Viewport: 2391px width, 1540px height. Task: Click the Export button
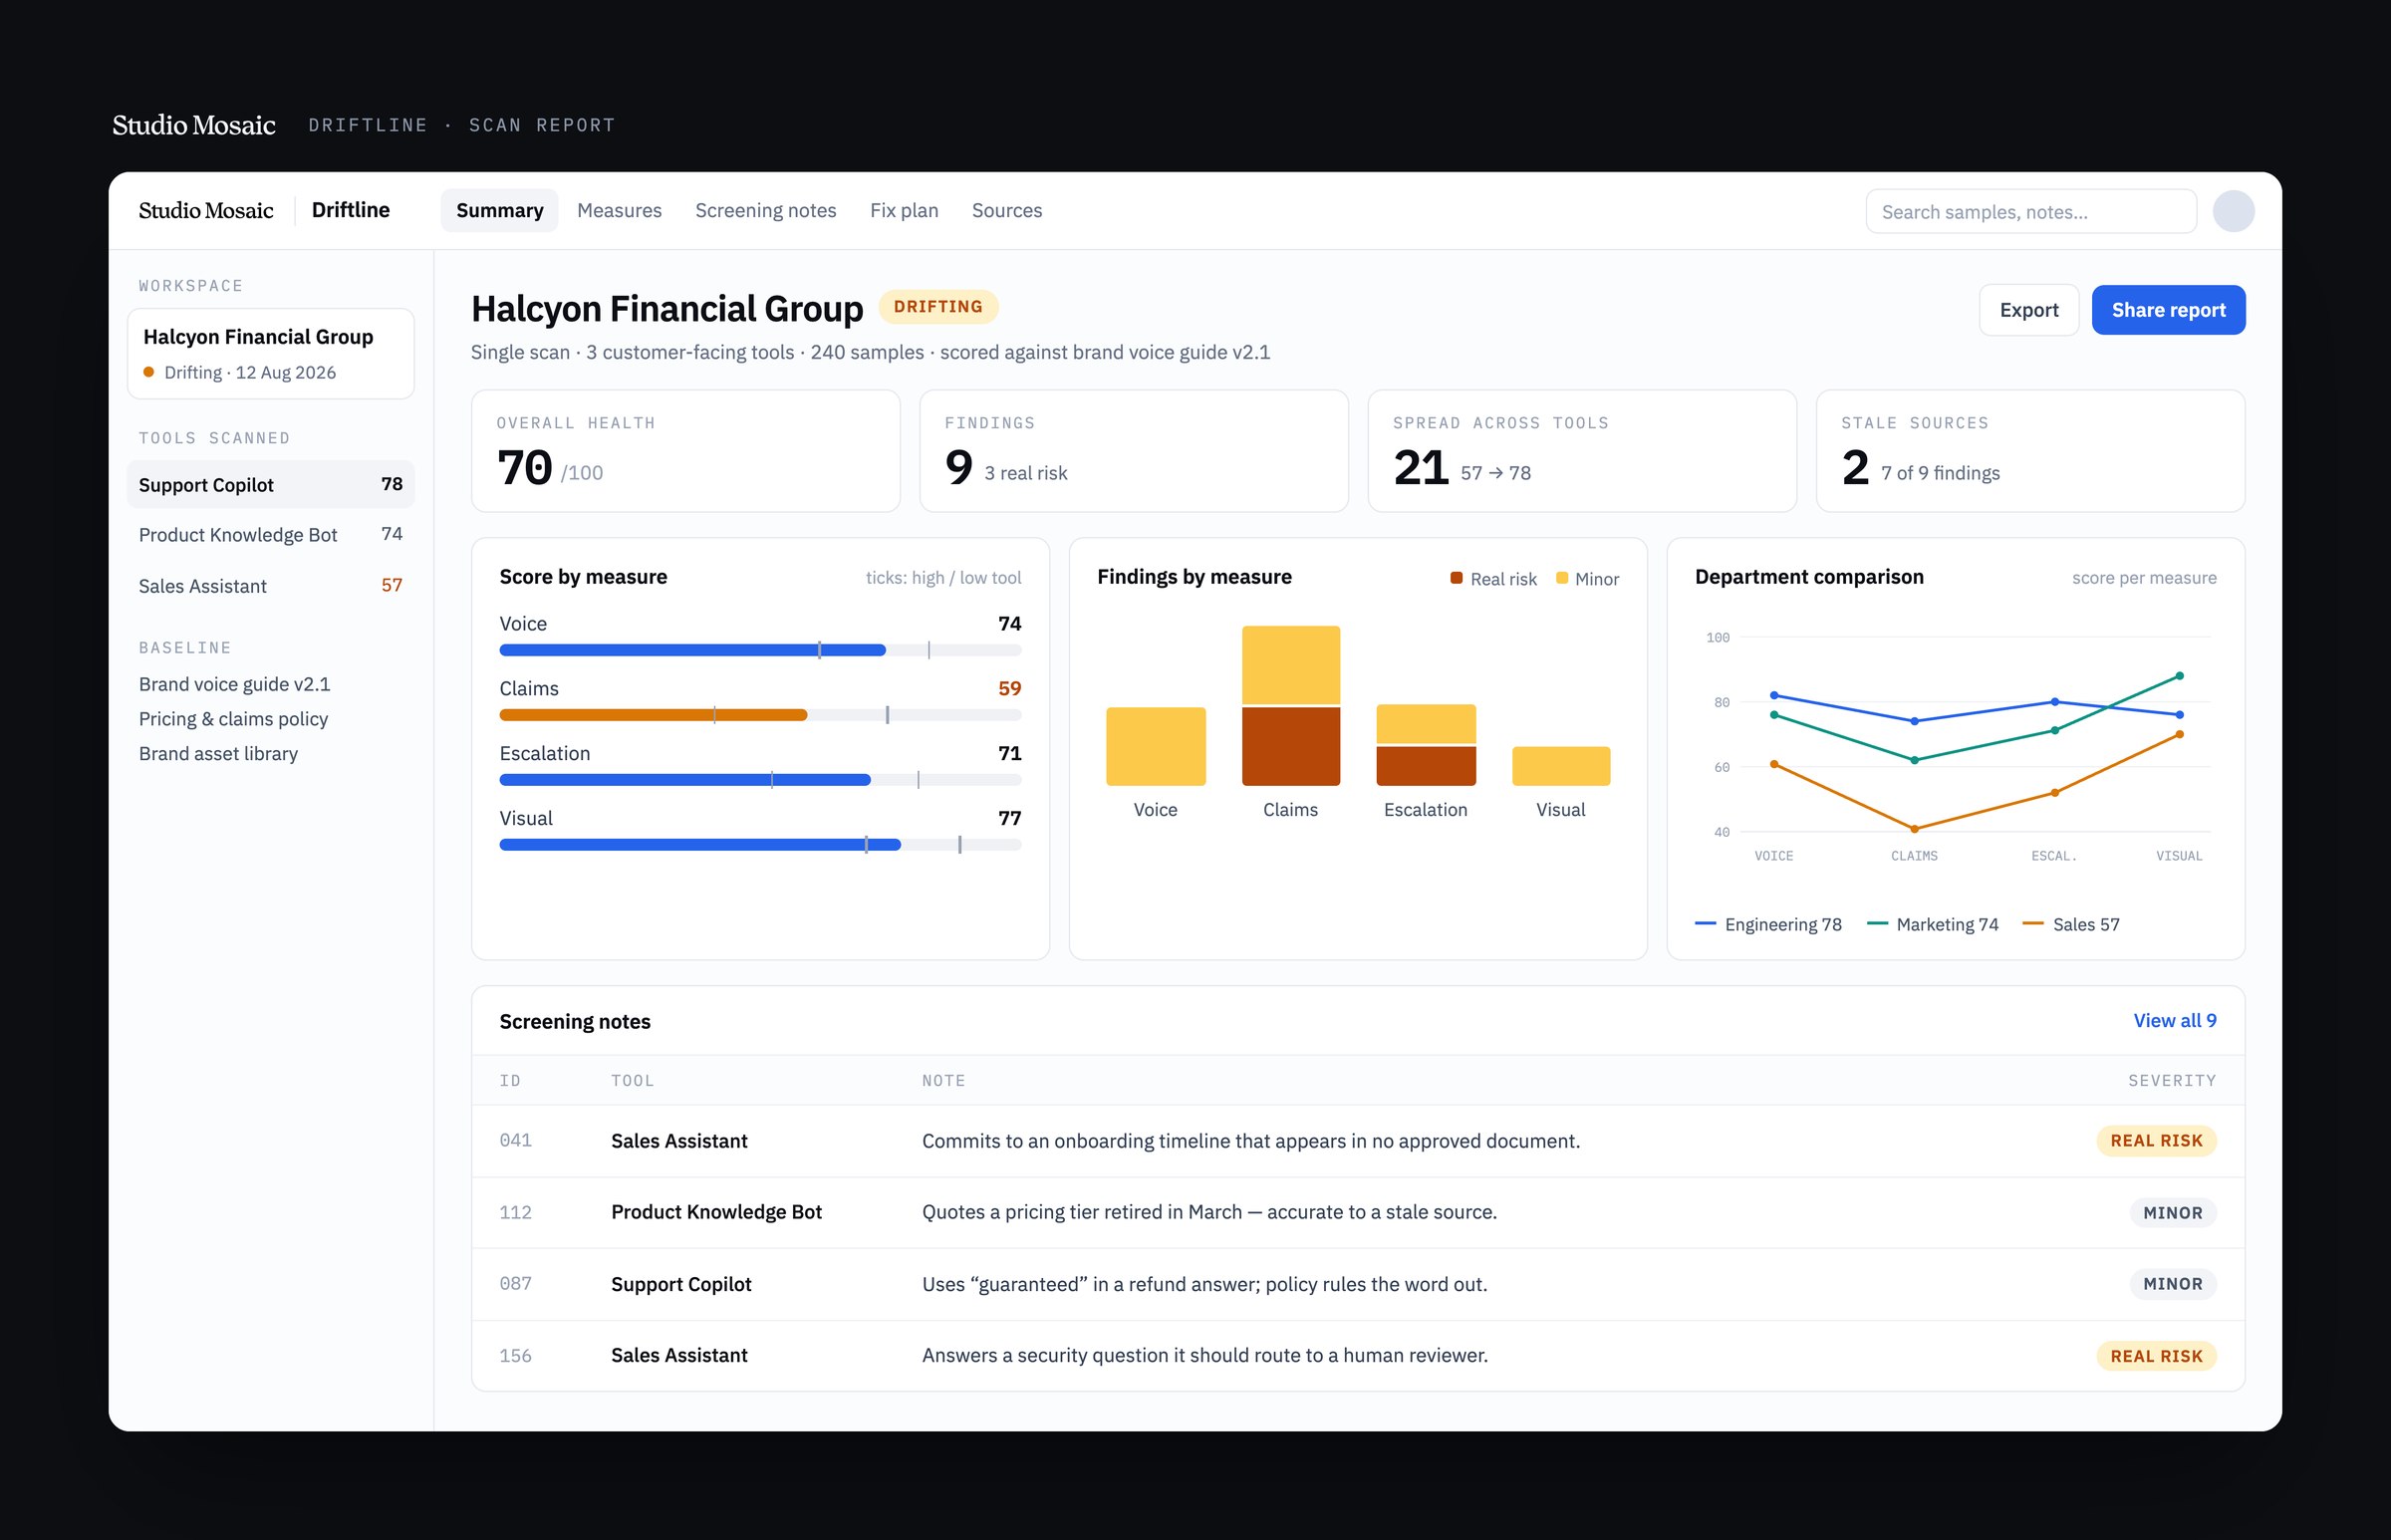[x=2028, y=310]
